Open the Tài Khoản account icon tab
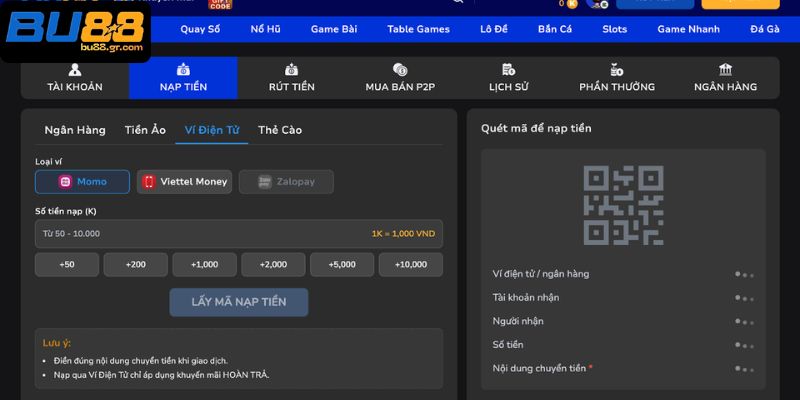The image size is (800, 400). pyautogui.click(x=75, y=70)
